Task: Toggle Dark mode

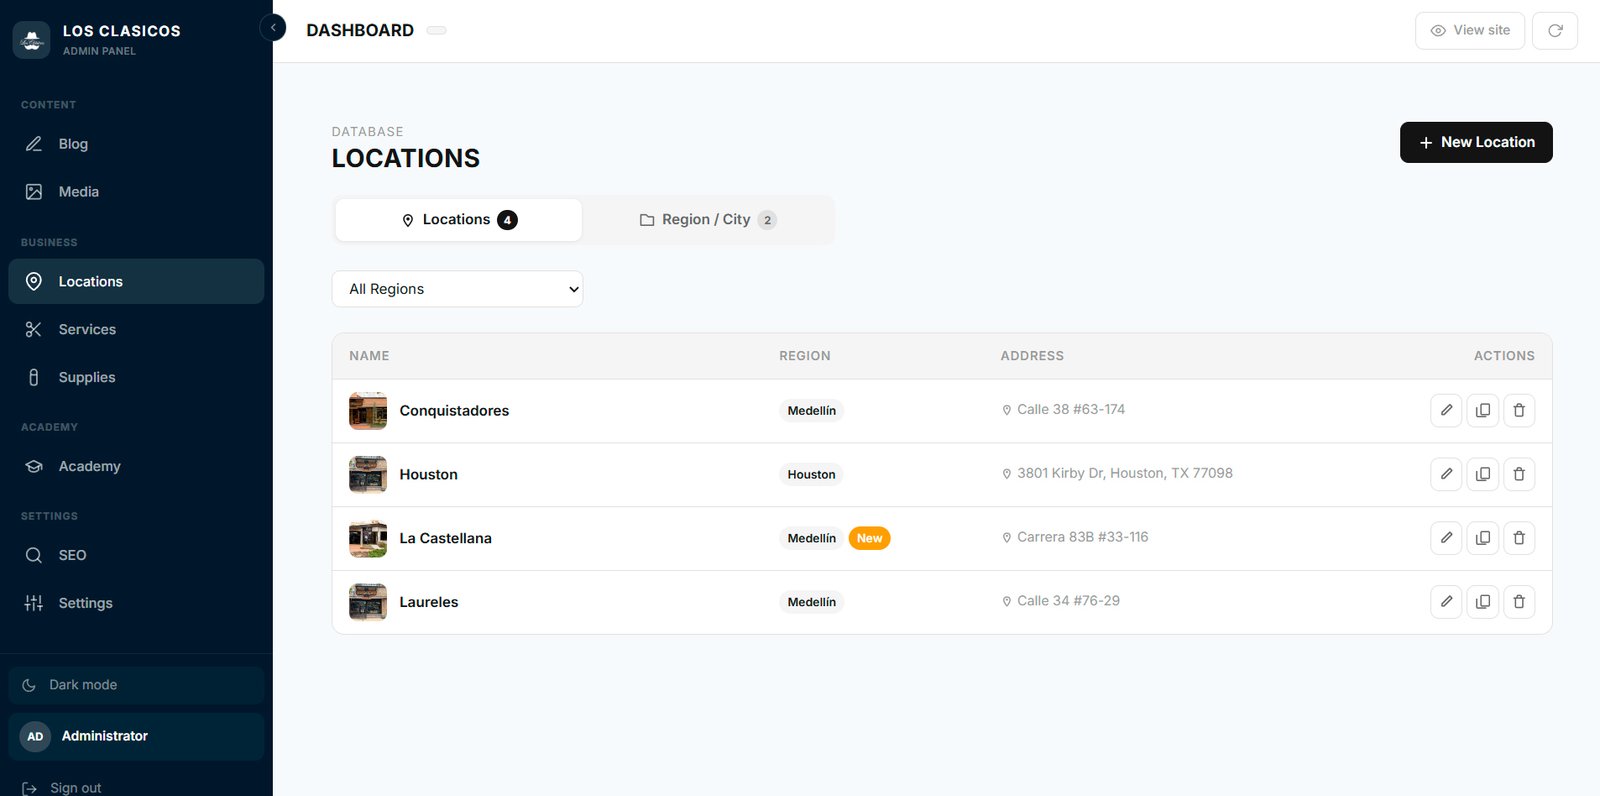Action: click(x=136, y=685)
